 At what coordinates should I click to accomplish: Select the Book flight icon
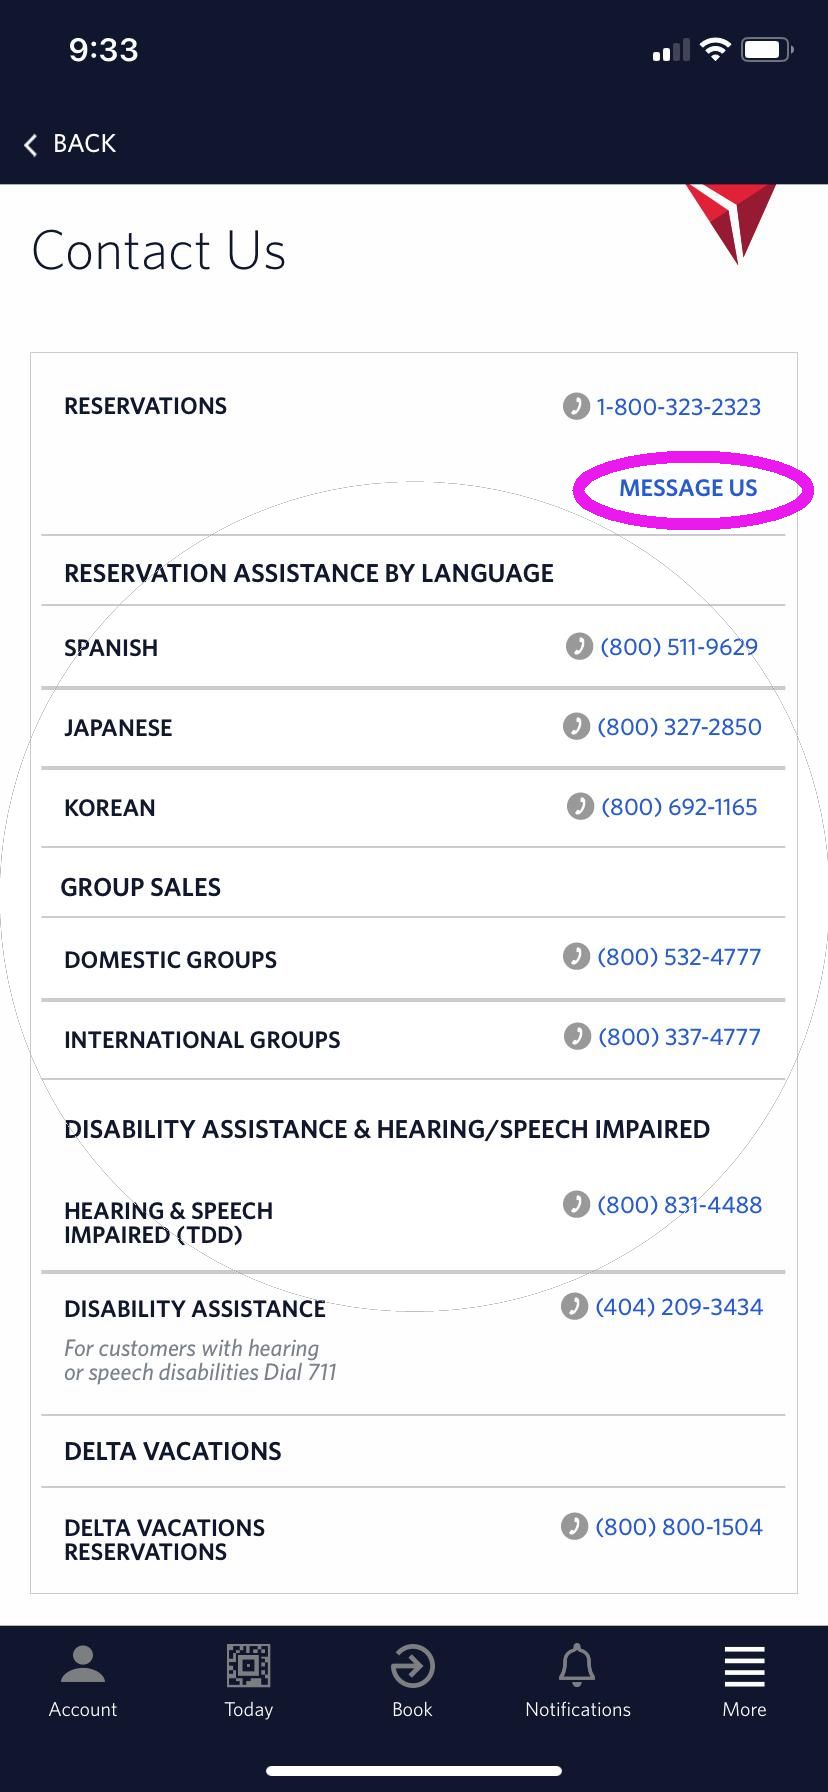412,1664
